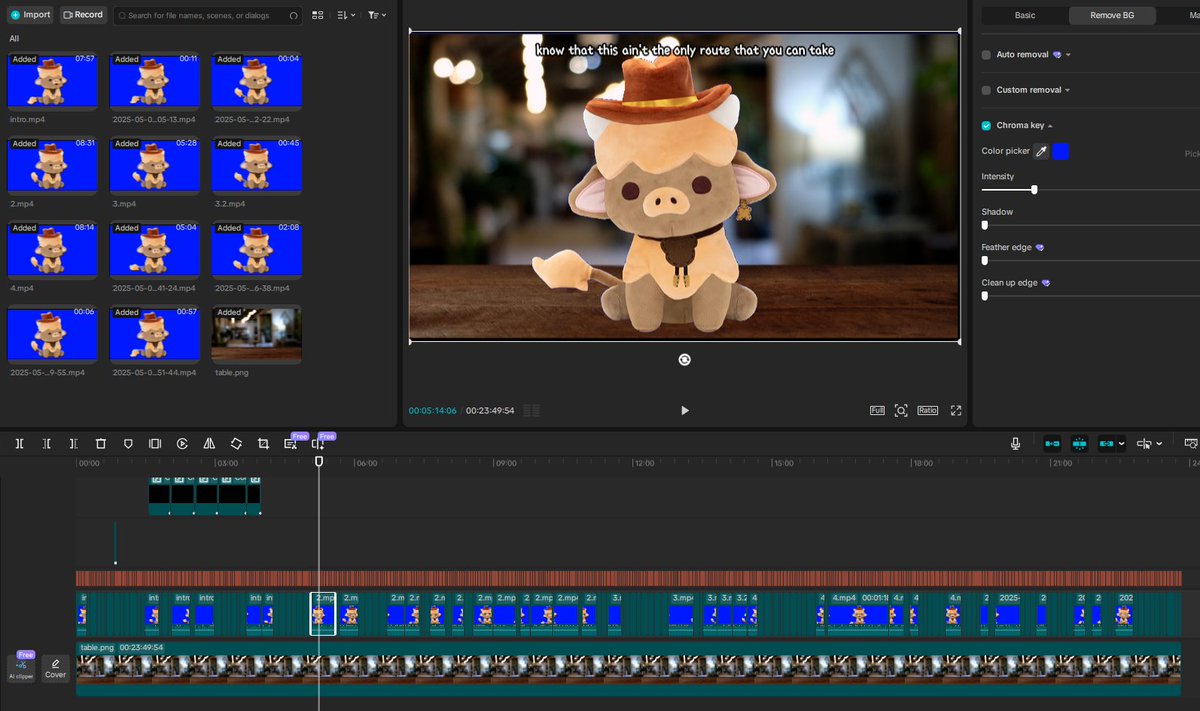Enable the Auto removal checkbox
Image resolution: width=1200 pixels, height=711 pixels.
[x=986, y=55]
